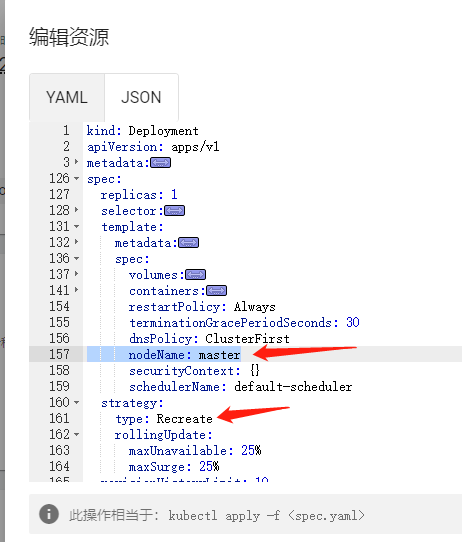This screenshot has width=462, height=542.
Task: Switch to the YAML tab
Action: [x=67, y=97]
